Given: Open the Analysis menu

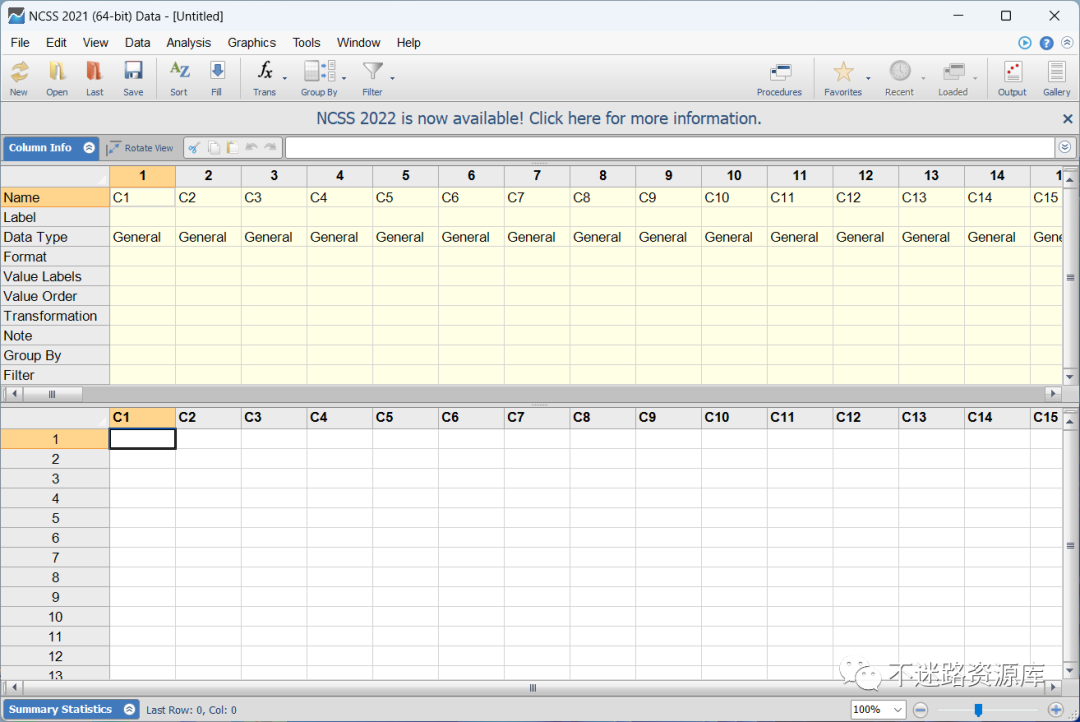Looking at the screenshot, I should [189, 43].
